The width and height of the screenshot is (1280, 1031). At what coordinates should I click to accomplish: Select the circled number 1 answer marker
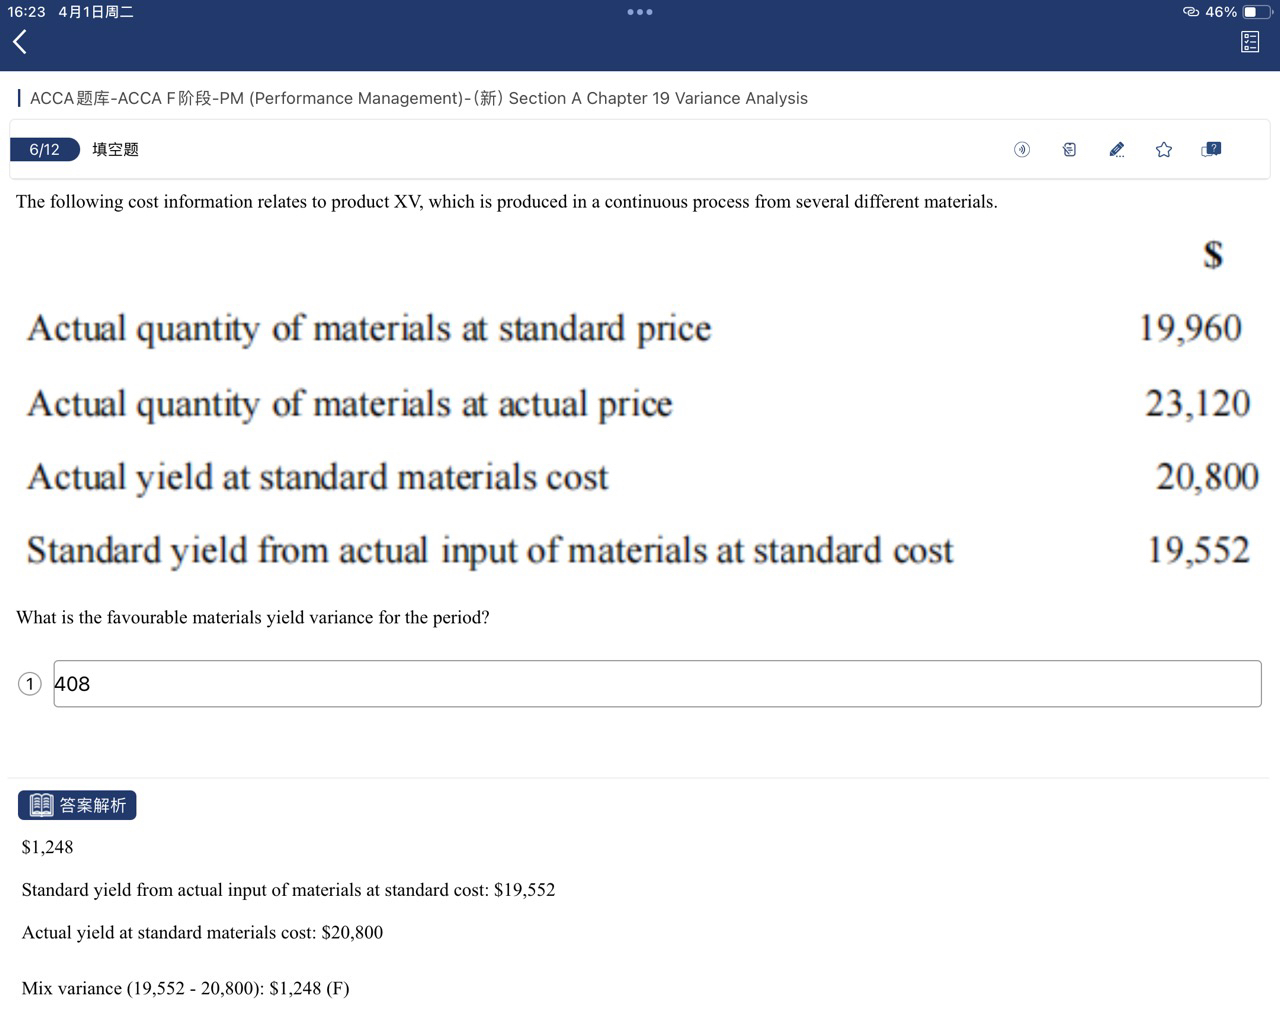30,684
